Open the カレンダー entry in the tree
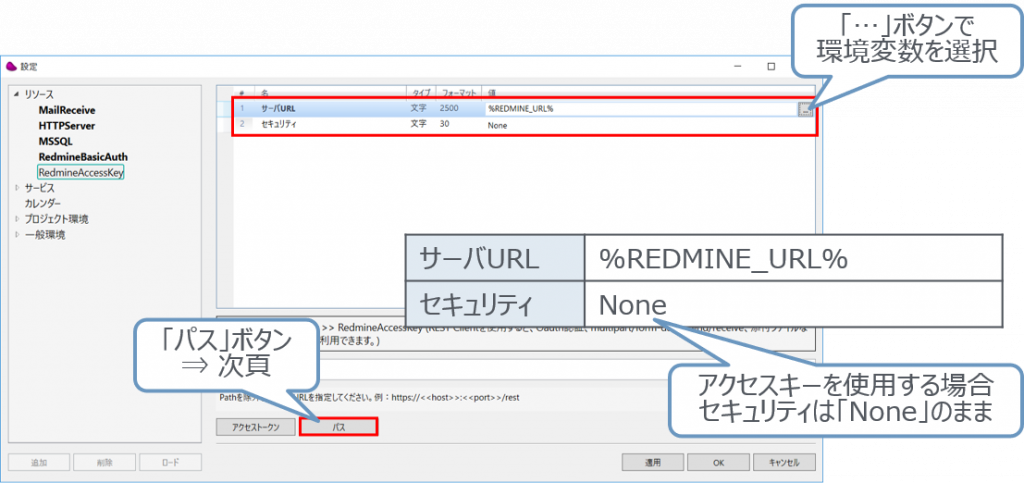The height and width of the screenshot is (483, 1024). [43, 203]
